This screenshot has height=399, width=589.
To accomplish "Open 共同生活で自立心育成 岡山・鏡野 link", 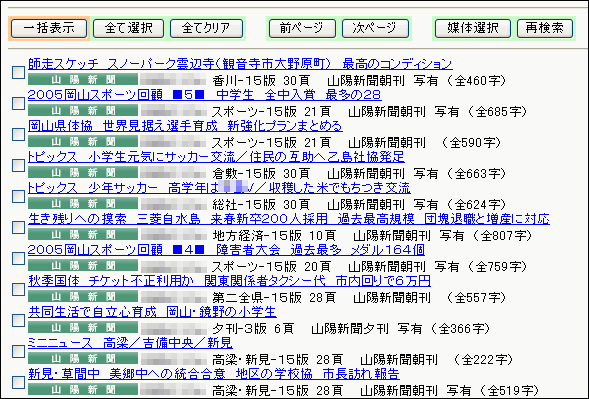I will click(152, 312).
